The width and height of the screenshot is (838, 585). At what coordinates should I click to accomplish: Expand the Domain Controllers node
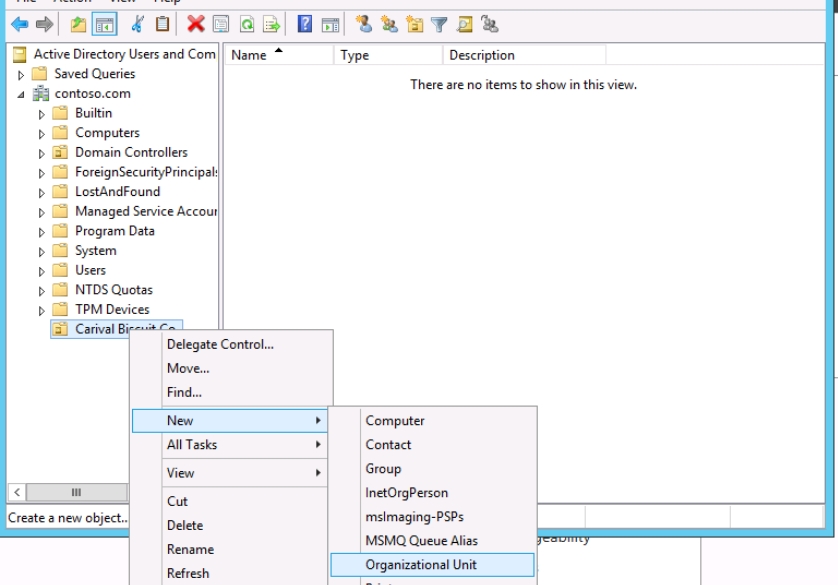point(42,153)
